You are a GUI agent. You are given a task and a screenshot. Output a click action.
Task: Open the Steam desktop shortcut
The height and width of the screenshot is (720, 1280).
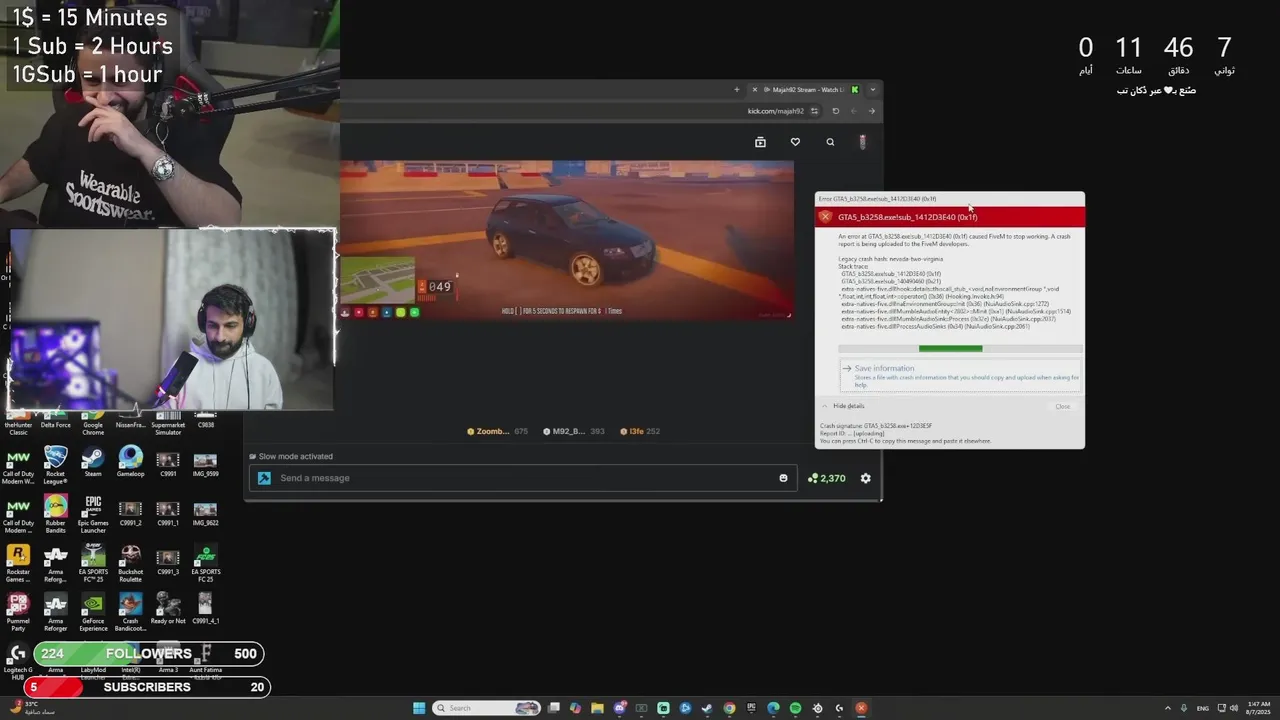point(93,463)
